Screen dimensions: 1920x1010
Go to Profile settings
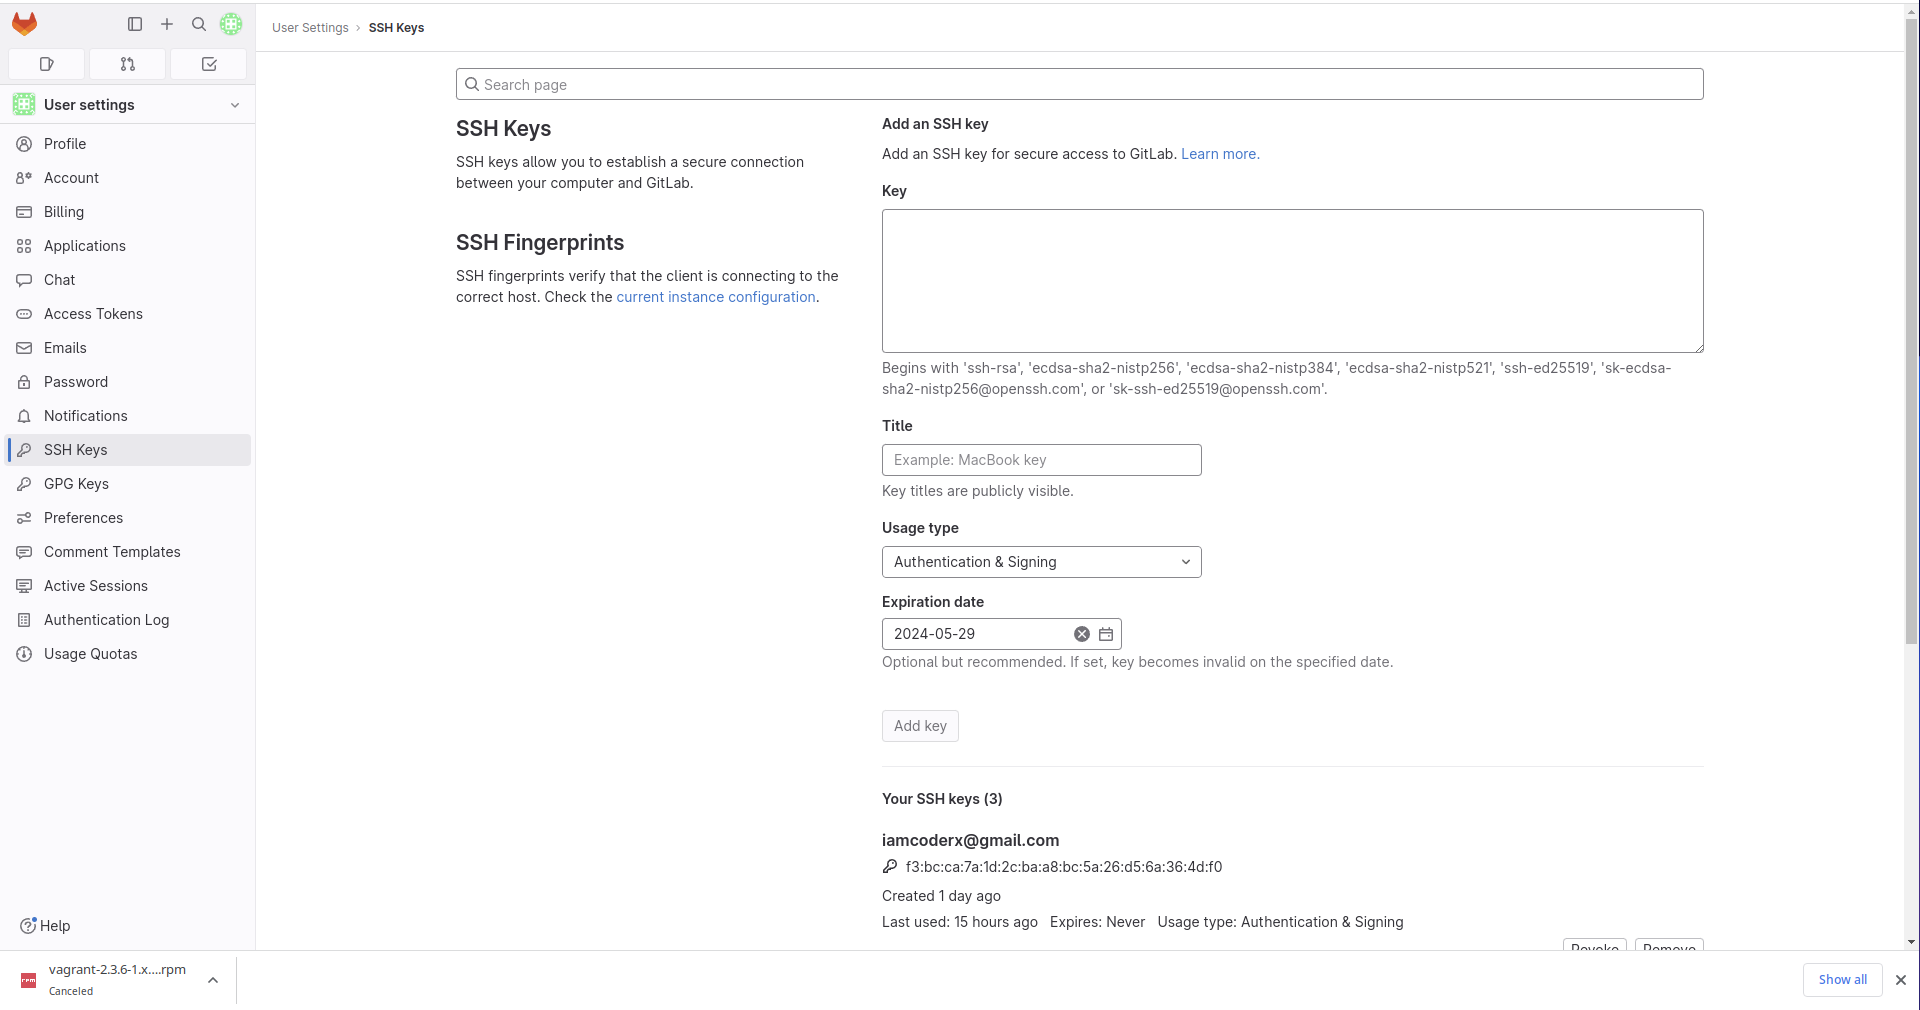(128, 144)
